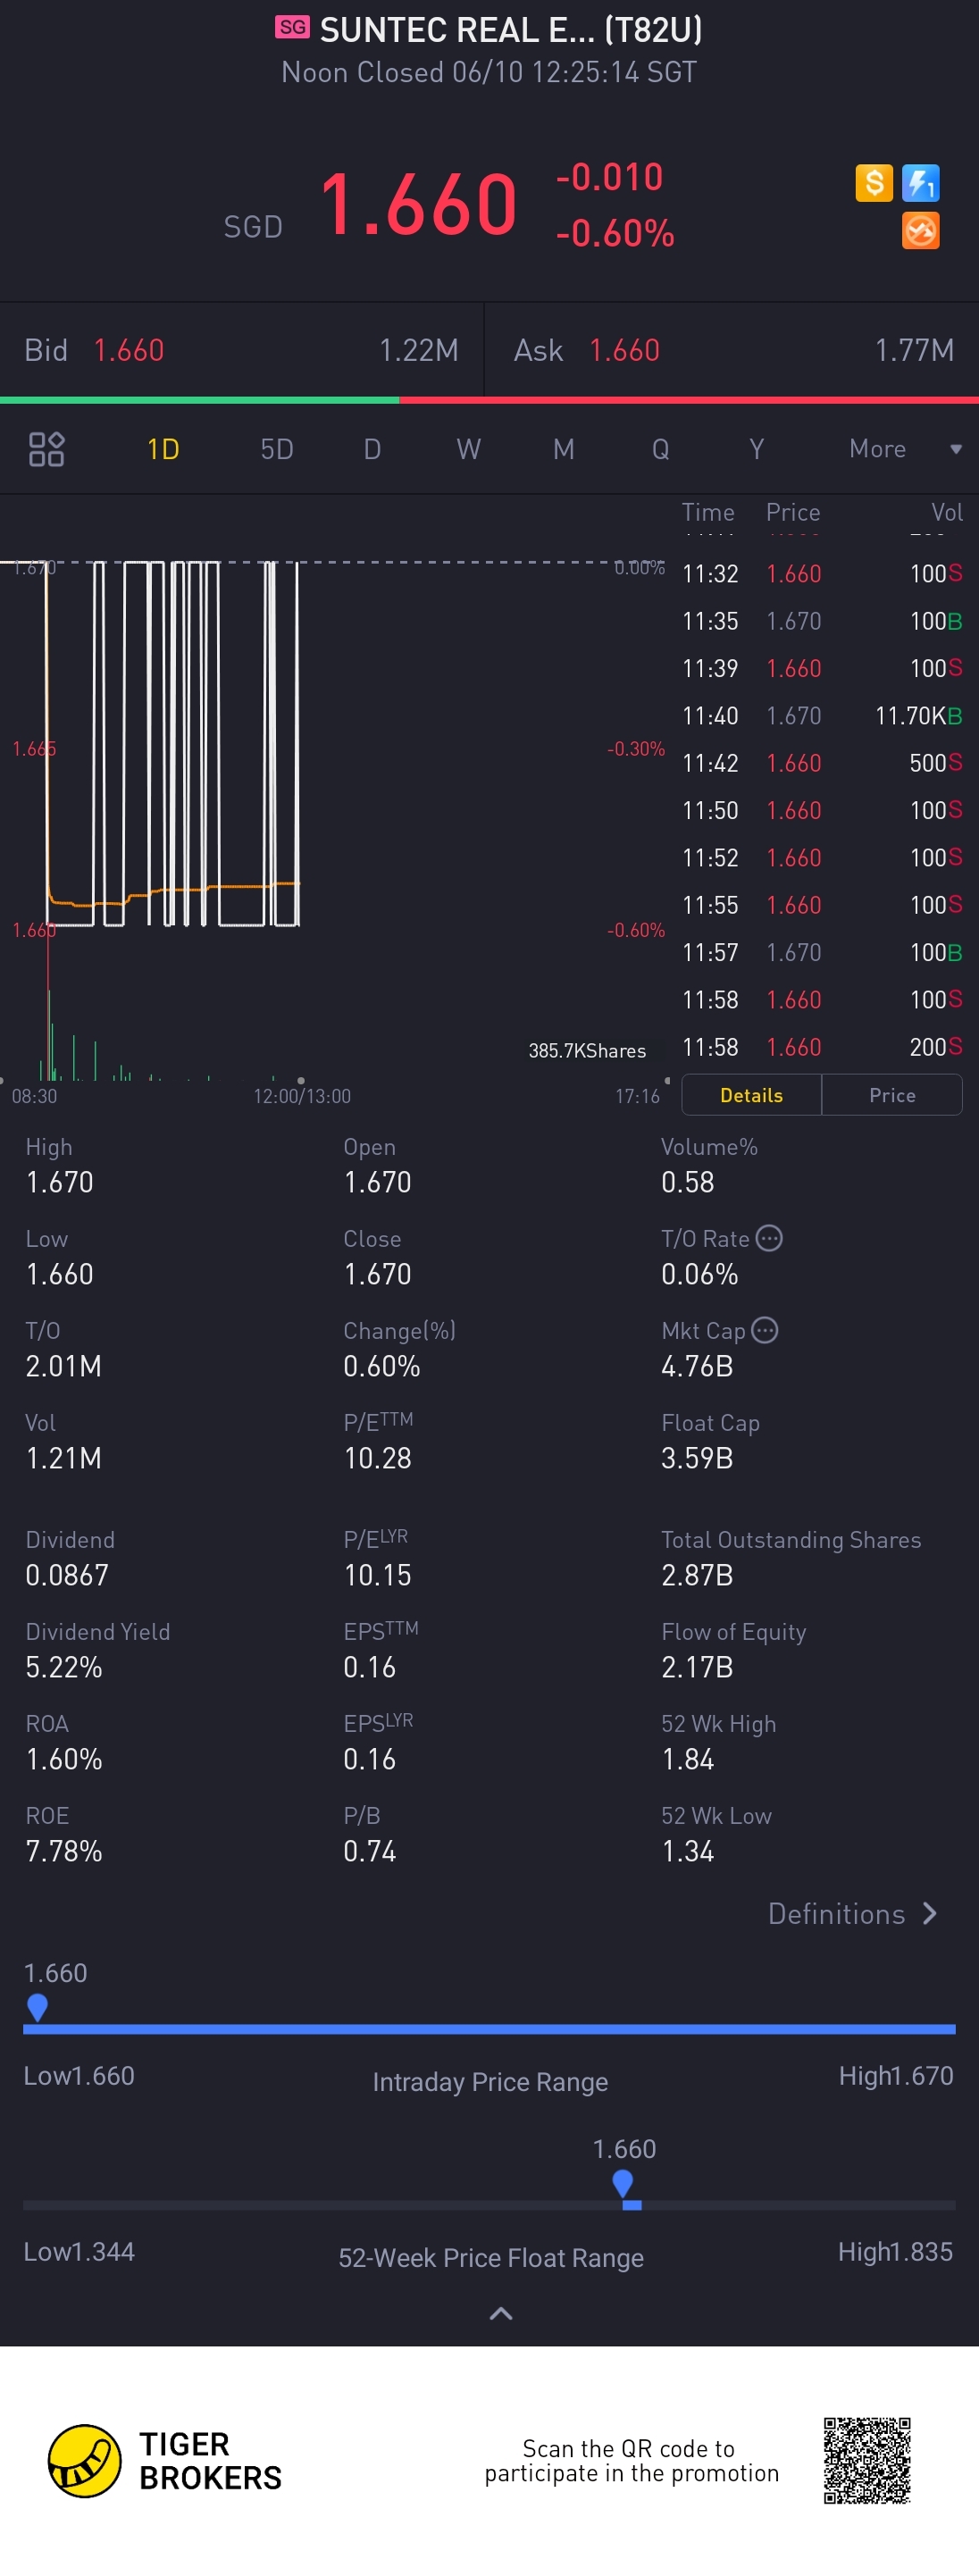The width and height of the screenshot is (979, 2576).
Task: Tap the Flow of Equity 2.17B value
Action: tap(697, 1667)
